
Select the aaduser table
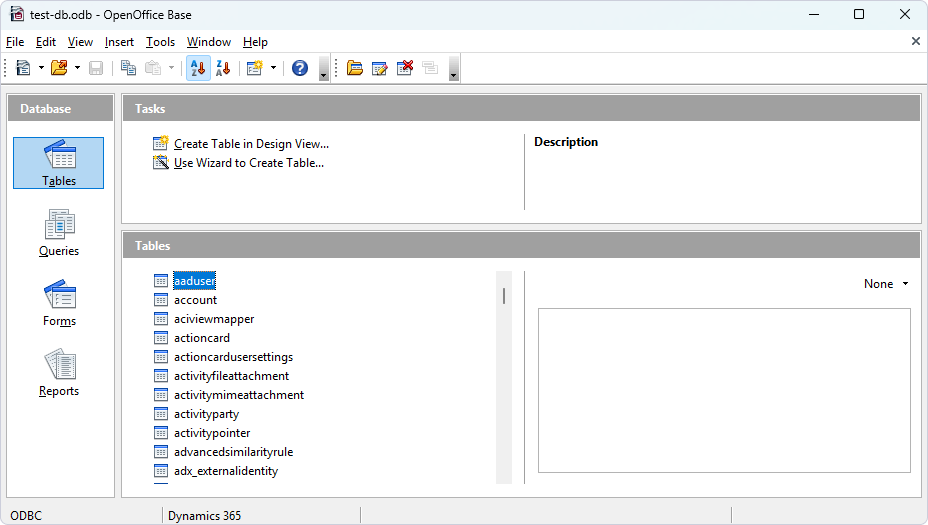[x=195, y=281]
